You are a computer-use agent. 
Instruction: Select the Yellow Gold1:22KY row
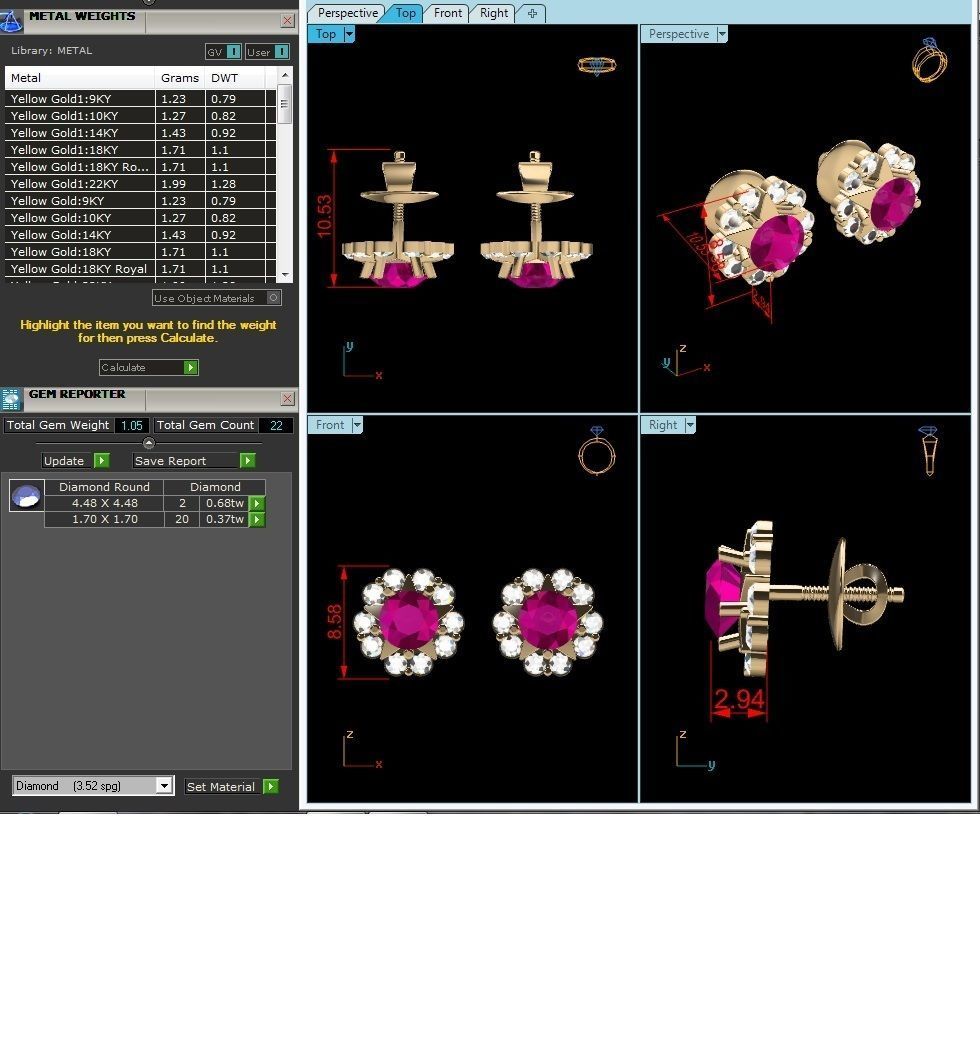pos(140,184)
